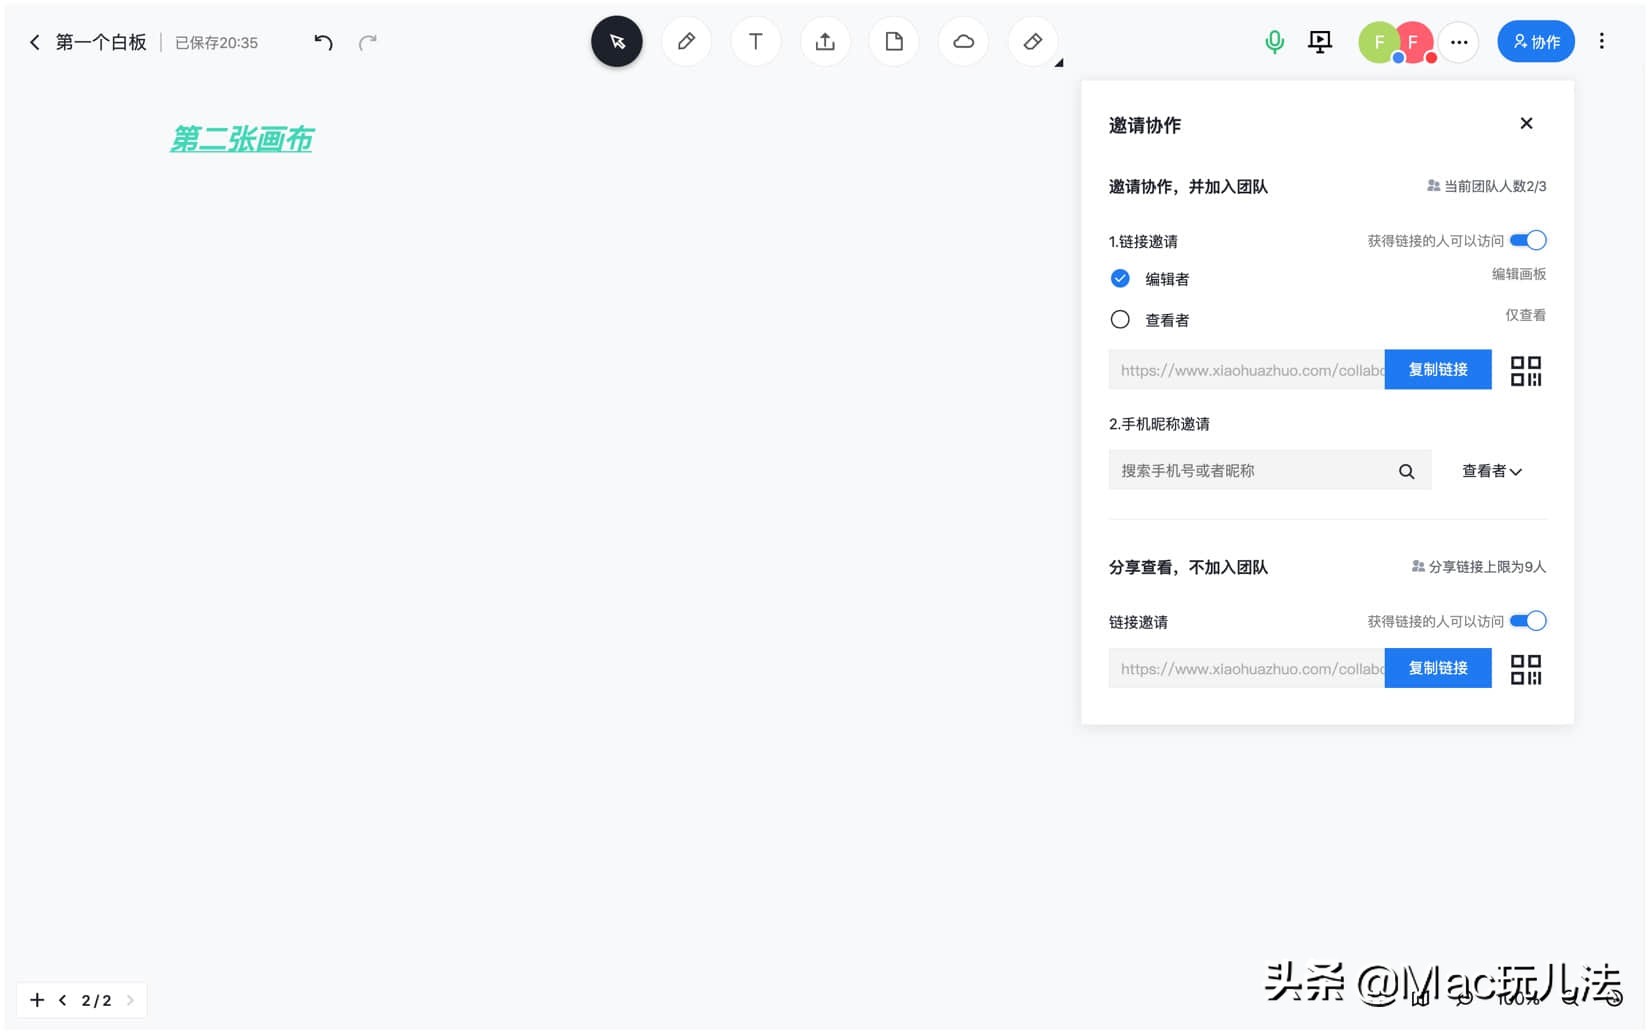The height and width of the screenshot is (1034, 1650).
Task: Select the pen drawing tool
Action: [x=686, y=42]
